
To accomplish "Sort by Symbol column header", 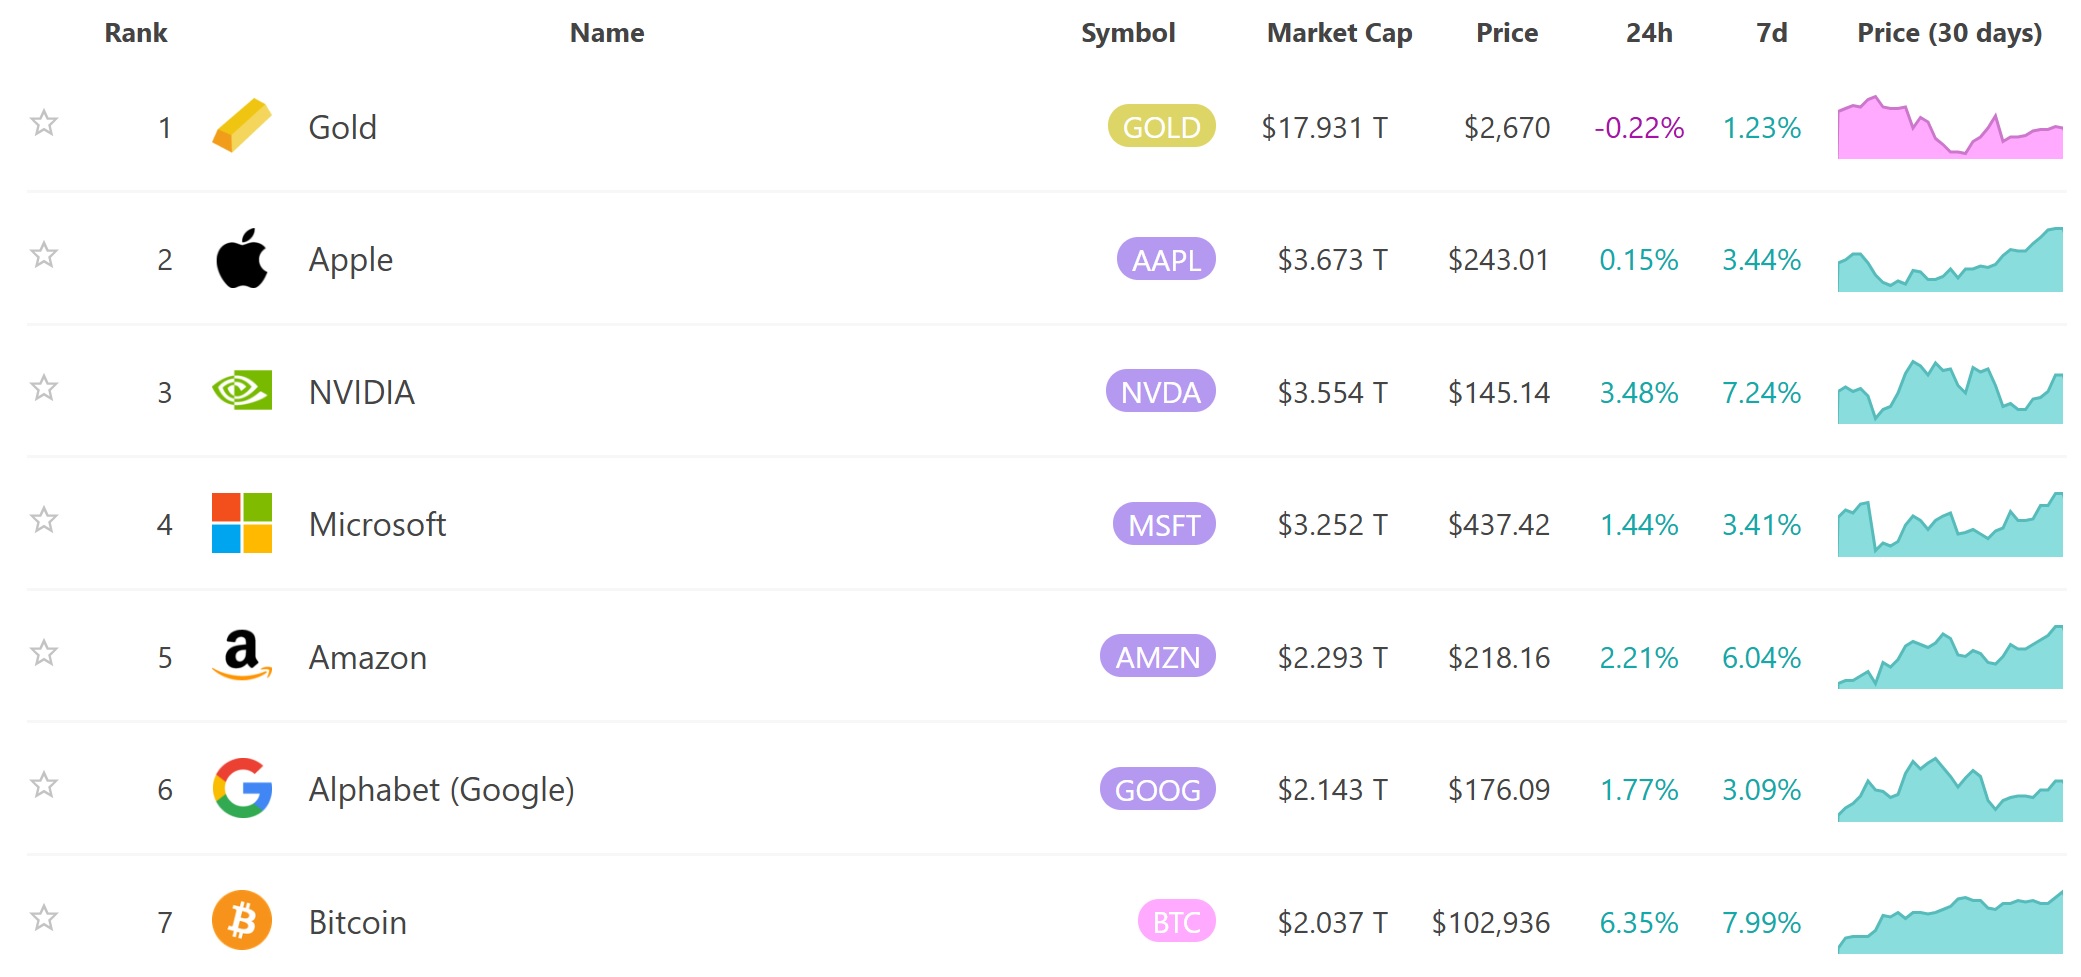I will pos(1128,33).
